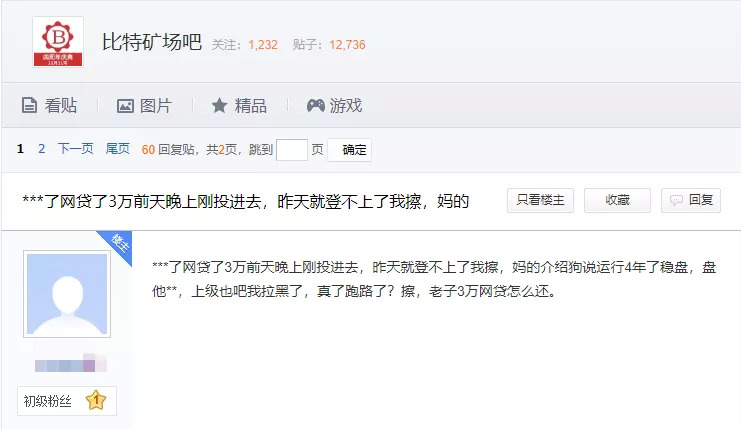Open the poster's default avatar

pos(67,294)
